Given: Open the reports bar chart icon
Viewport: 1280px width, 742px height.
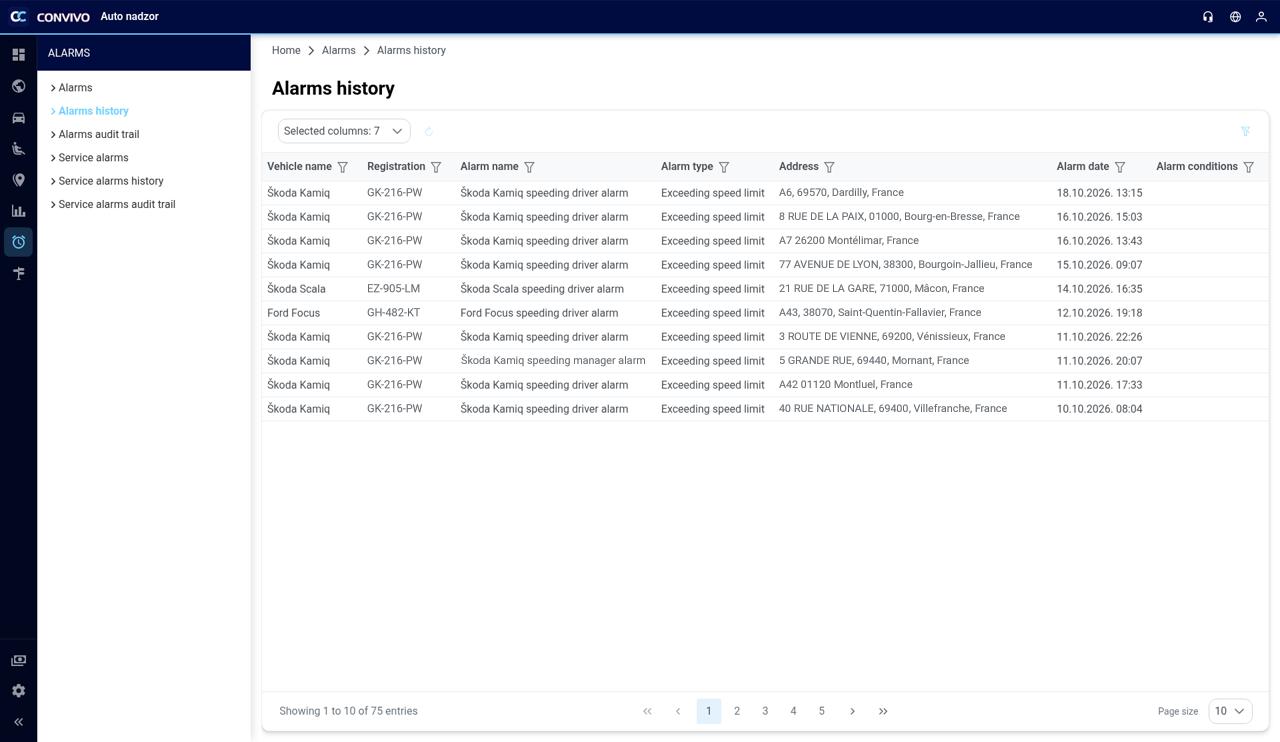Looking at the screenshot, I should [18, 211].
